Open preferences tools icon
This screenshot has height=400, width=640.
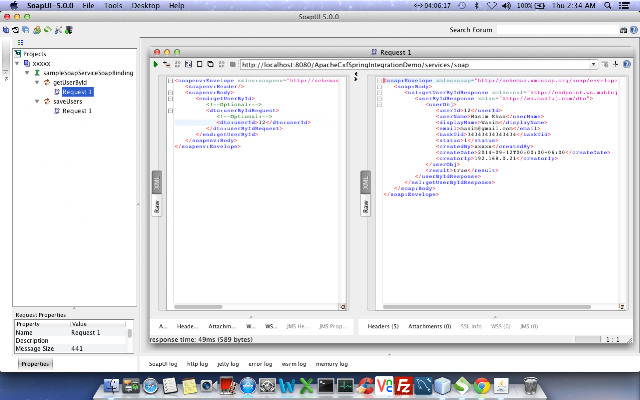click(58, 30)
